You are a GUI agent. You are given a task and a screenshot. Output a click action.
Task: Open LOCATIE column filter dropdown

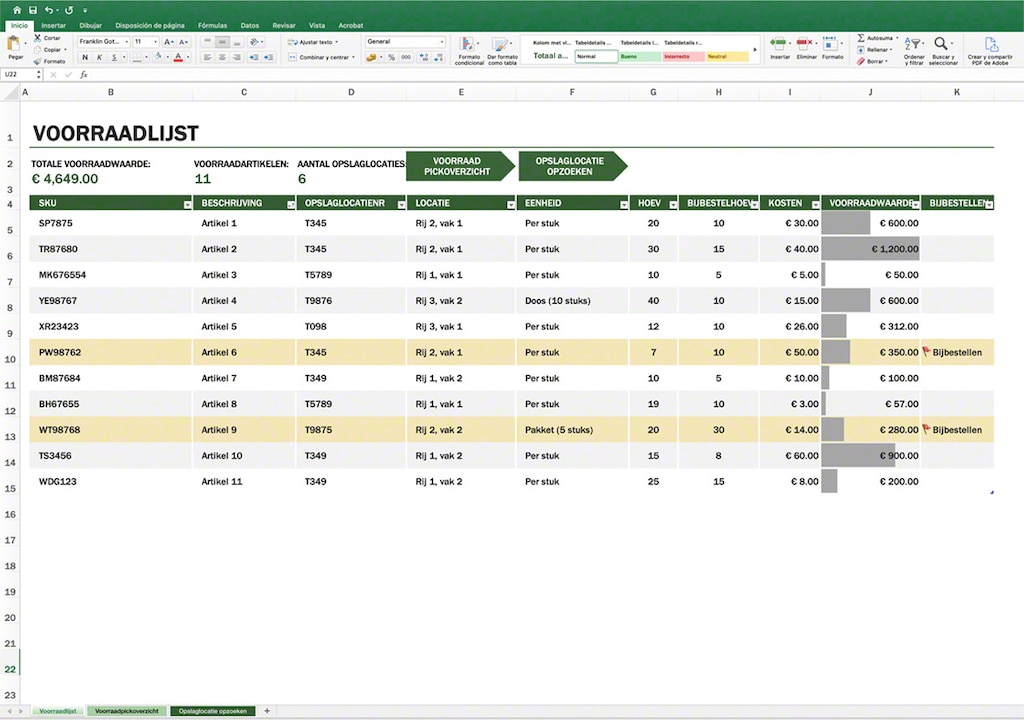tap(511, 205)
